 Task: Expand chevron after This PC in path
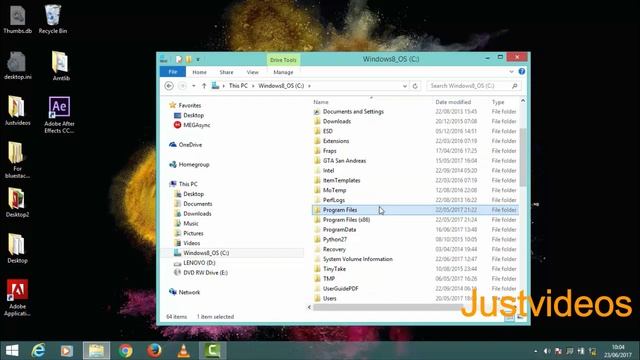click(x=253, y=86)
